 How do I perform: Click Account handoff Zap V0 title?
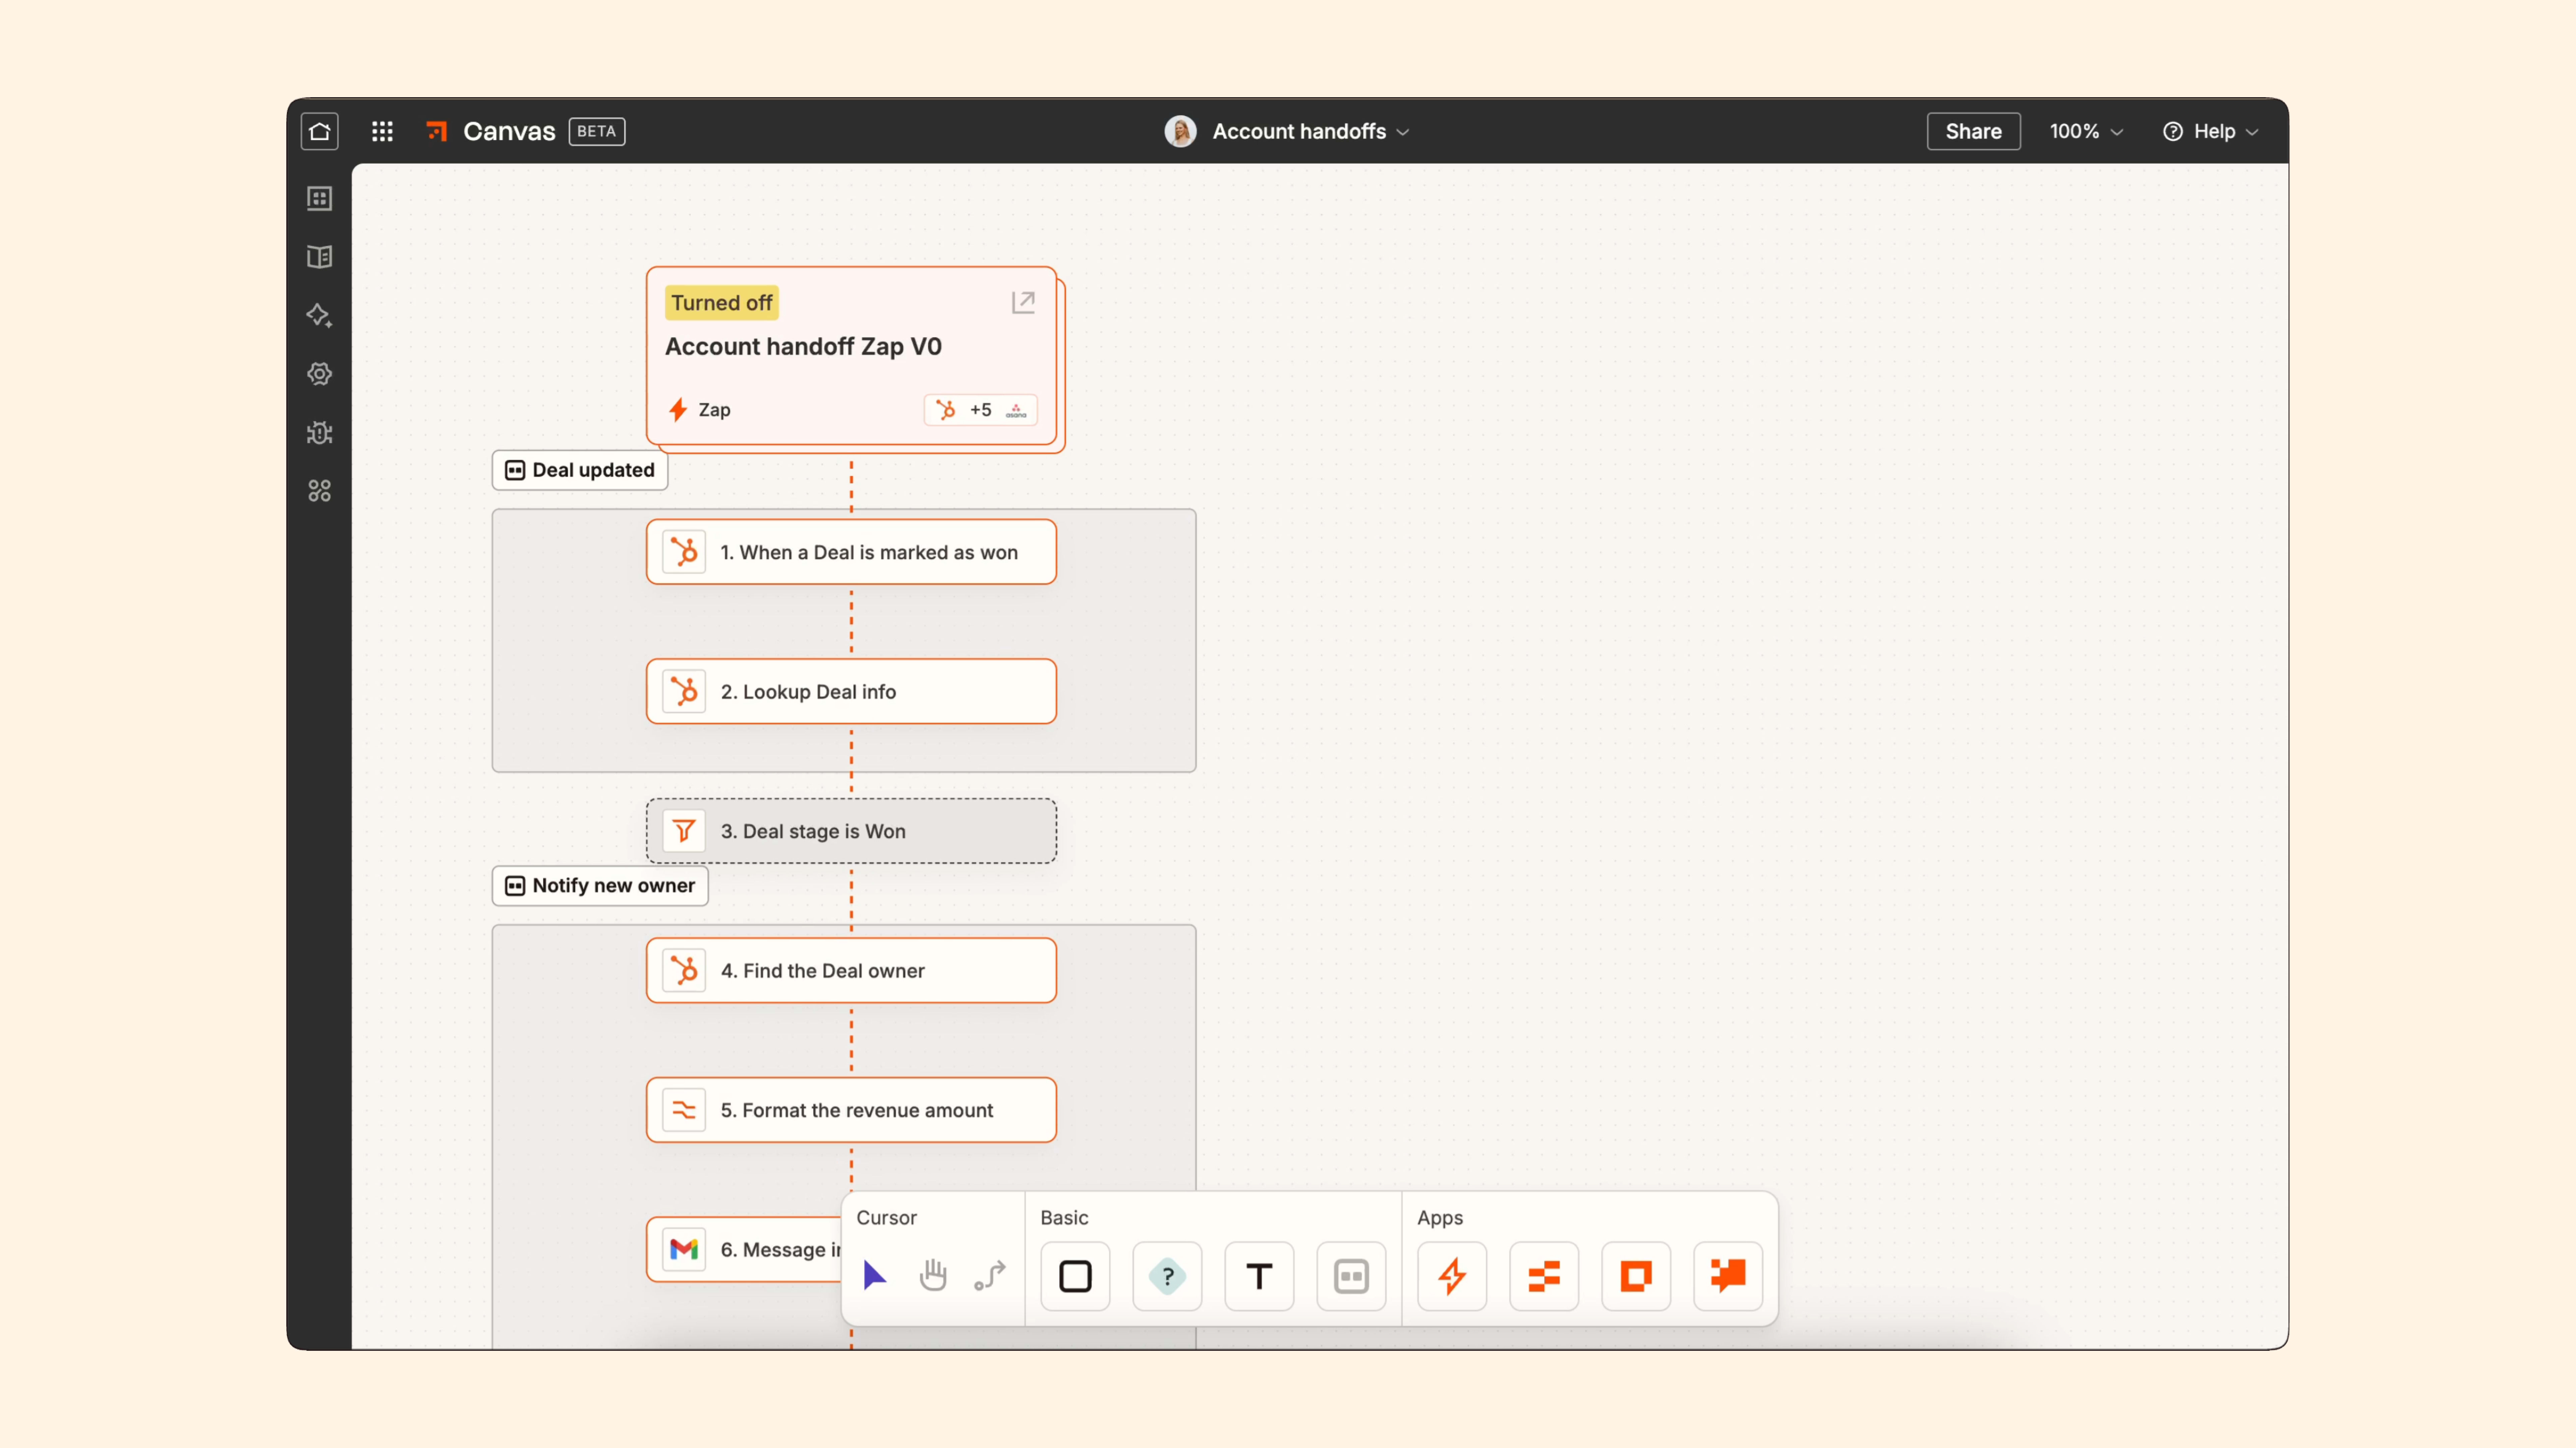click(803, 346)
